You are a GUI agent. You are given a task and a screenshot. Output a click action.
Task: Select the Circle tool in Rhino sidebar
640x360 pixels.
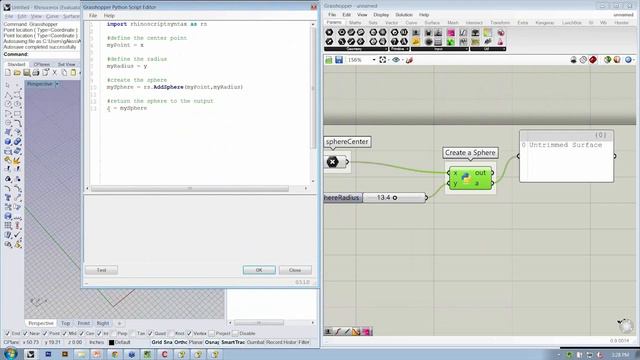click(8, 104)
